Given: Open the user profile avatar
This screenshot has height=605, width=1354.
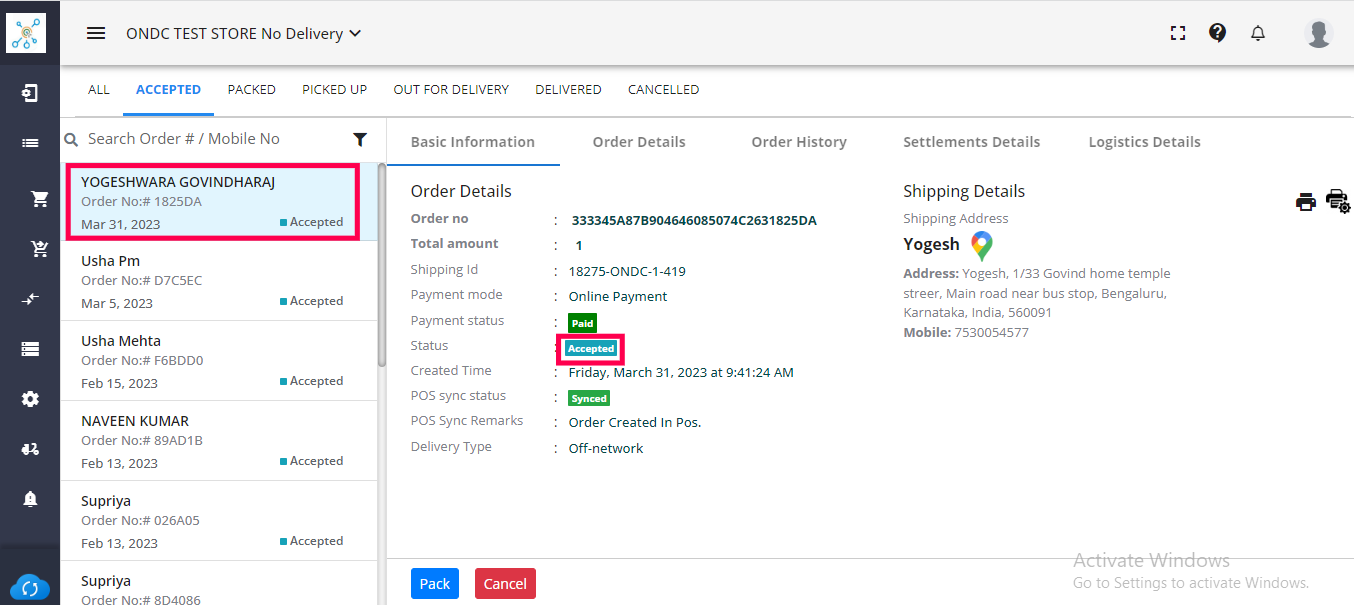Looking at the screenshot, I should click(1319, 32).
